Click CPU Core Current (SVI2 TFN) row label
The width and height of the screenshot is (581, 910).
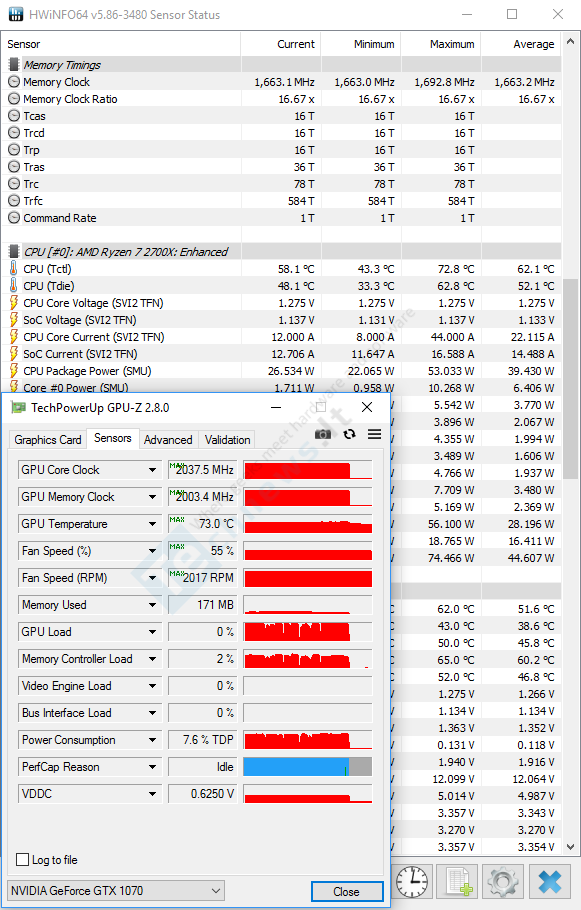point(93,337)
